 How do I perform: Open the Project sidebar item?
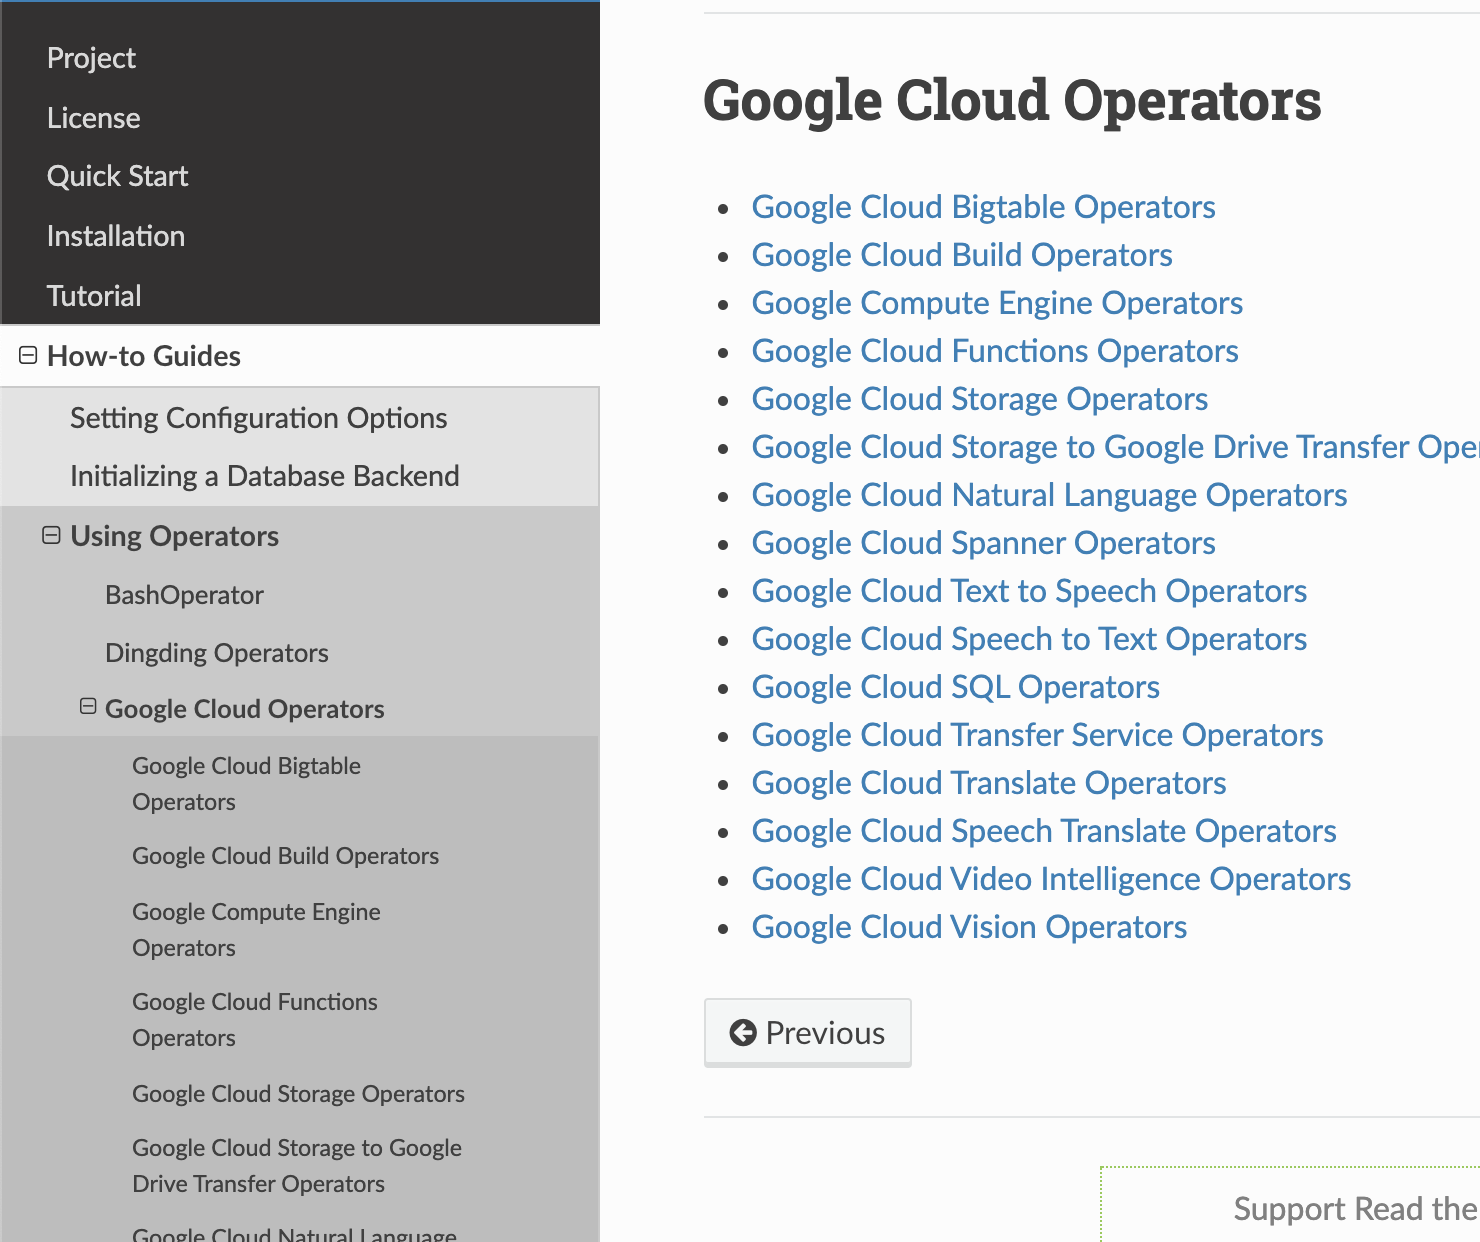tap(91, 58)
